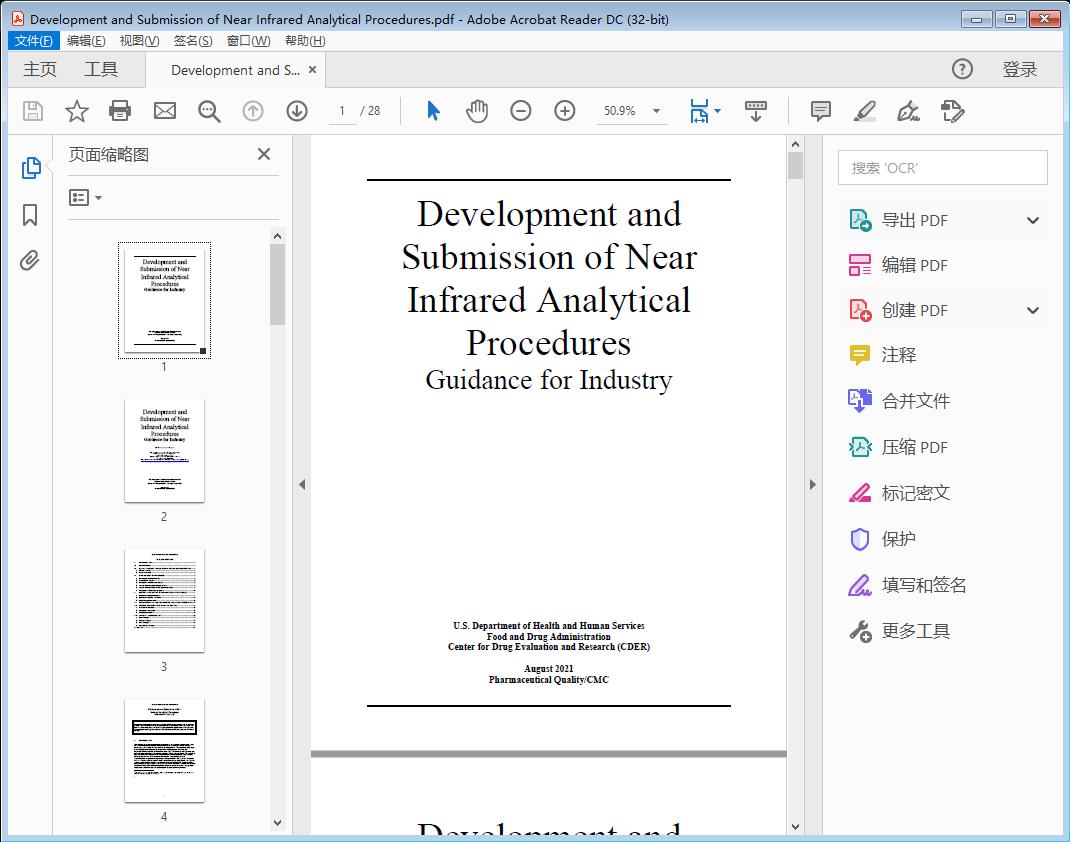Screen dimensions: 1070x842
Task: Expand the 创建 PDF options chevron
Action: coord(1032,310)
